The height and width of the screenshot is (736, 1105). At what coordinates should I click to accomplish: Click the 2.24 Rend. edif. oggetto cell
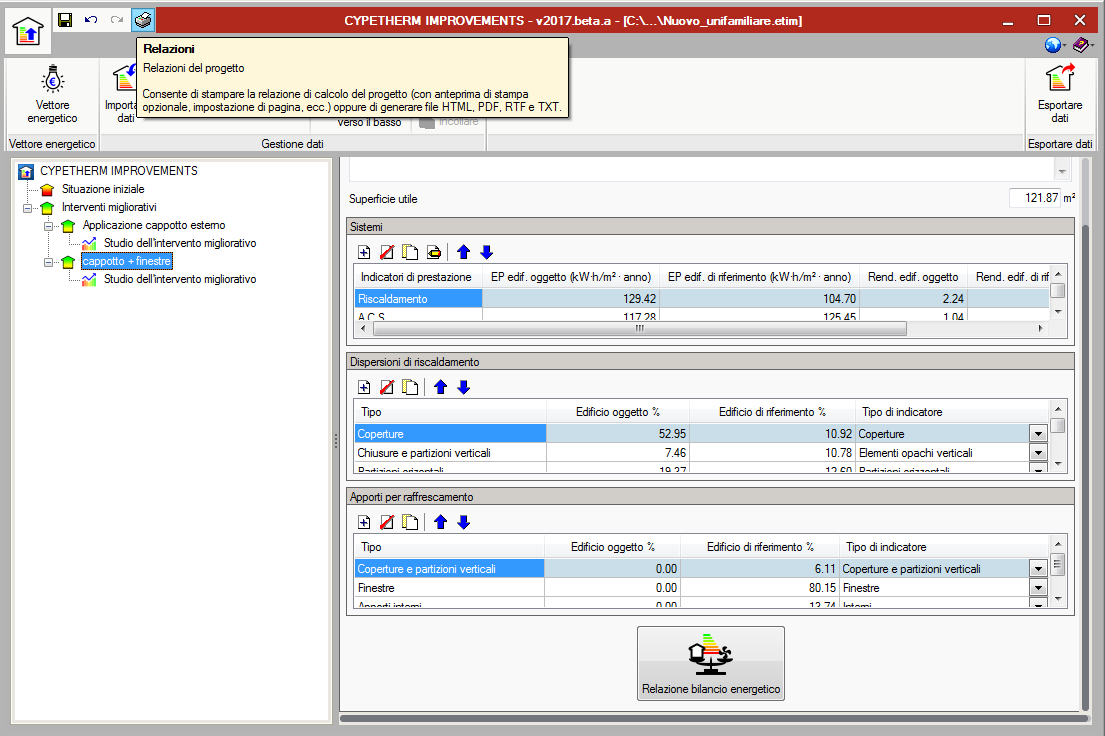913,298
